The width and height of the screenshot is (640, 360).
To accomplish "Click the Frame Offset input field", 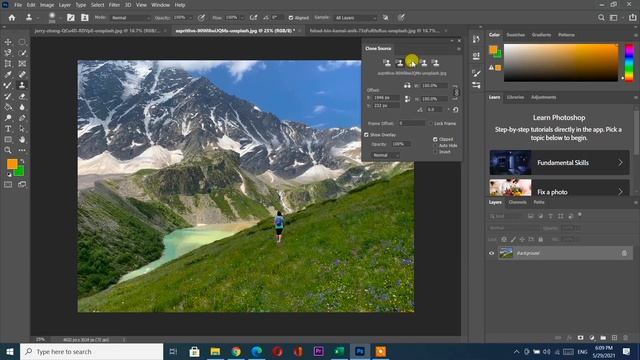I will pos(412,123).
